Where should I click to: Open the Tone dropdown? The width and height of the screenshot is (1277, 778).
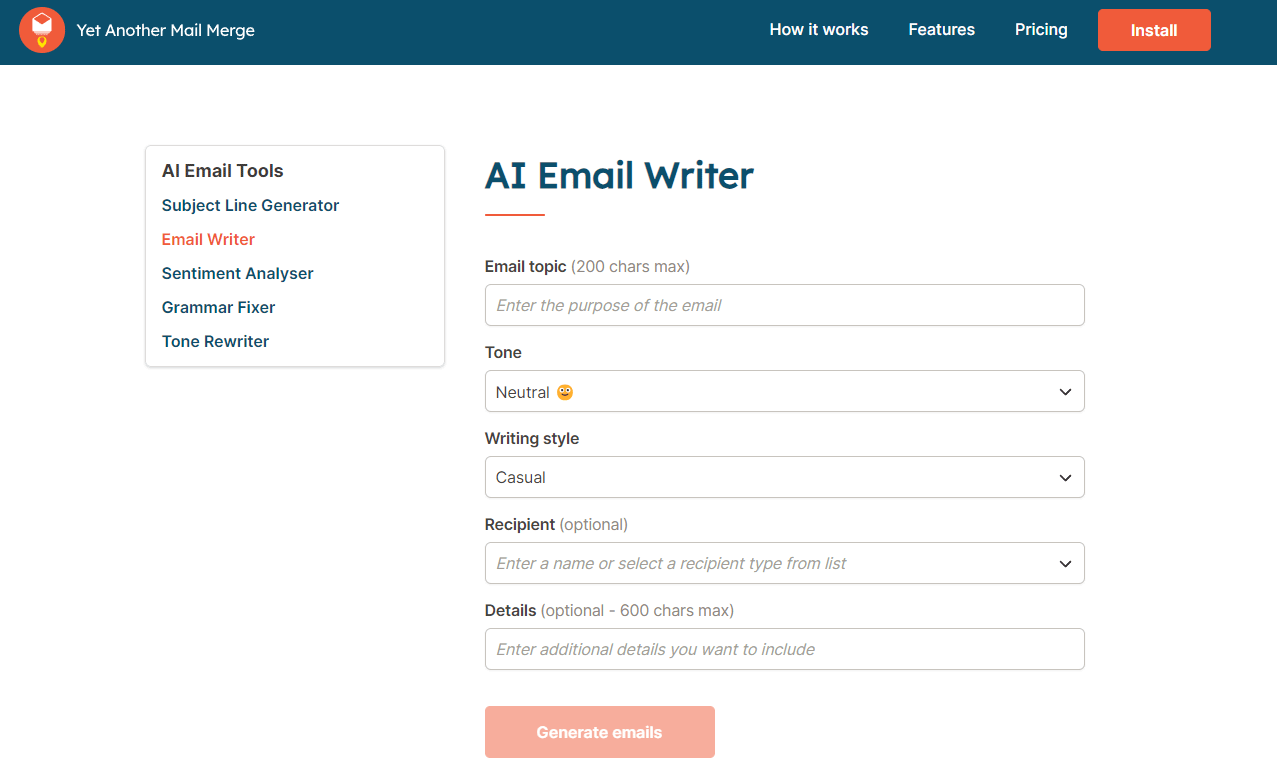1063,391
